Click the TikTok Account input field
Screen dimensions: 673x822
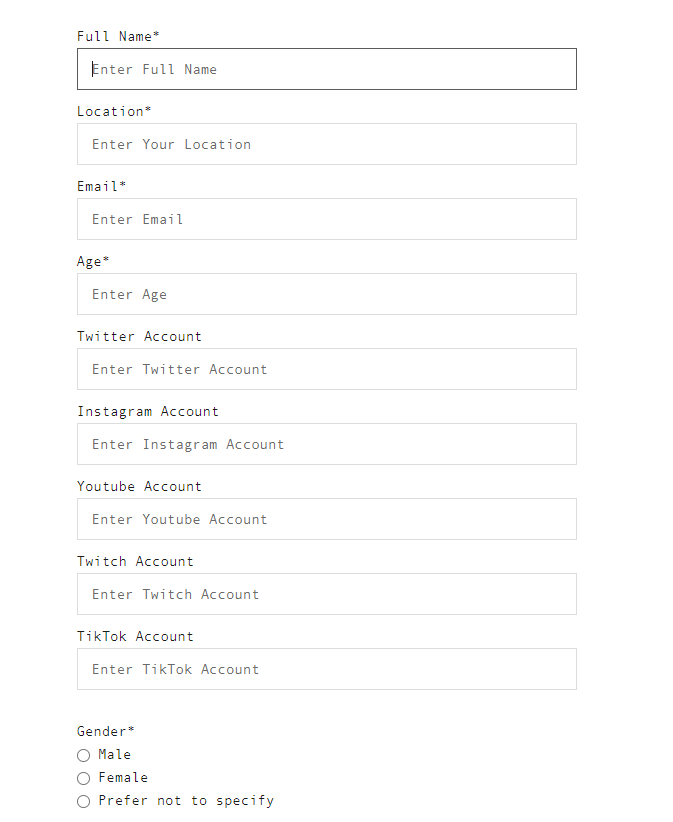click(x=327, y=669)
